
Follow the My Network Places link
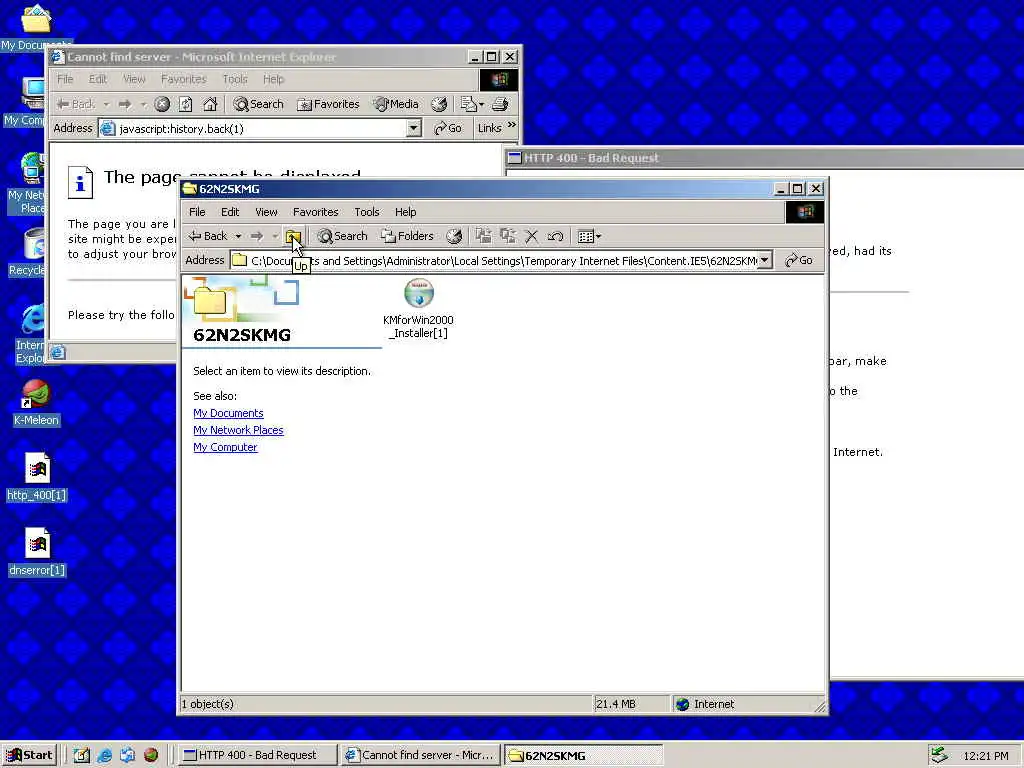[238, 430]
